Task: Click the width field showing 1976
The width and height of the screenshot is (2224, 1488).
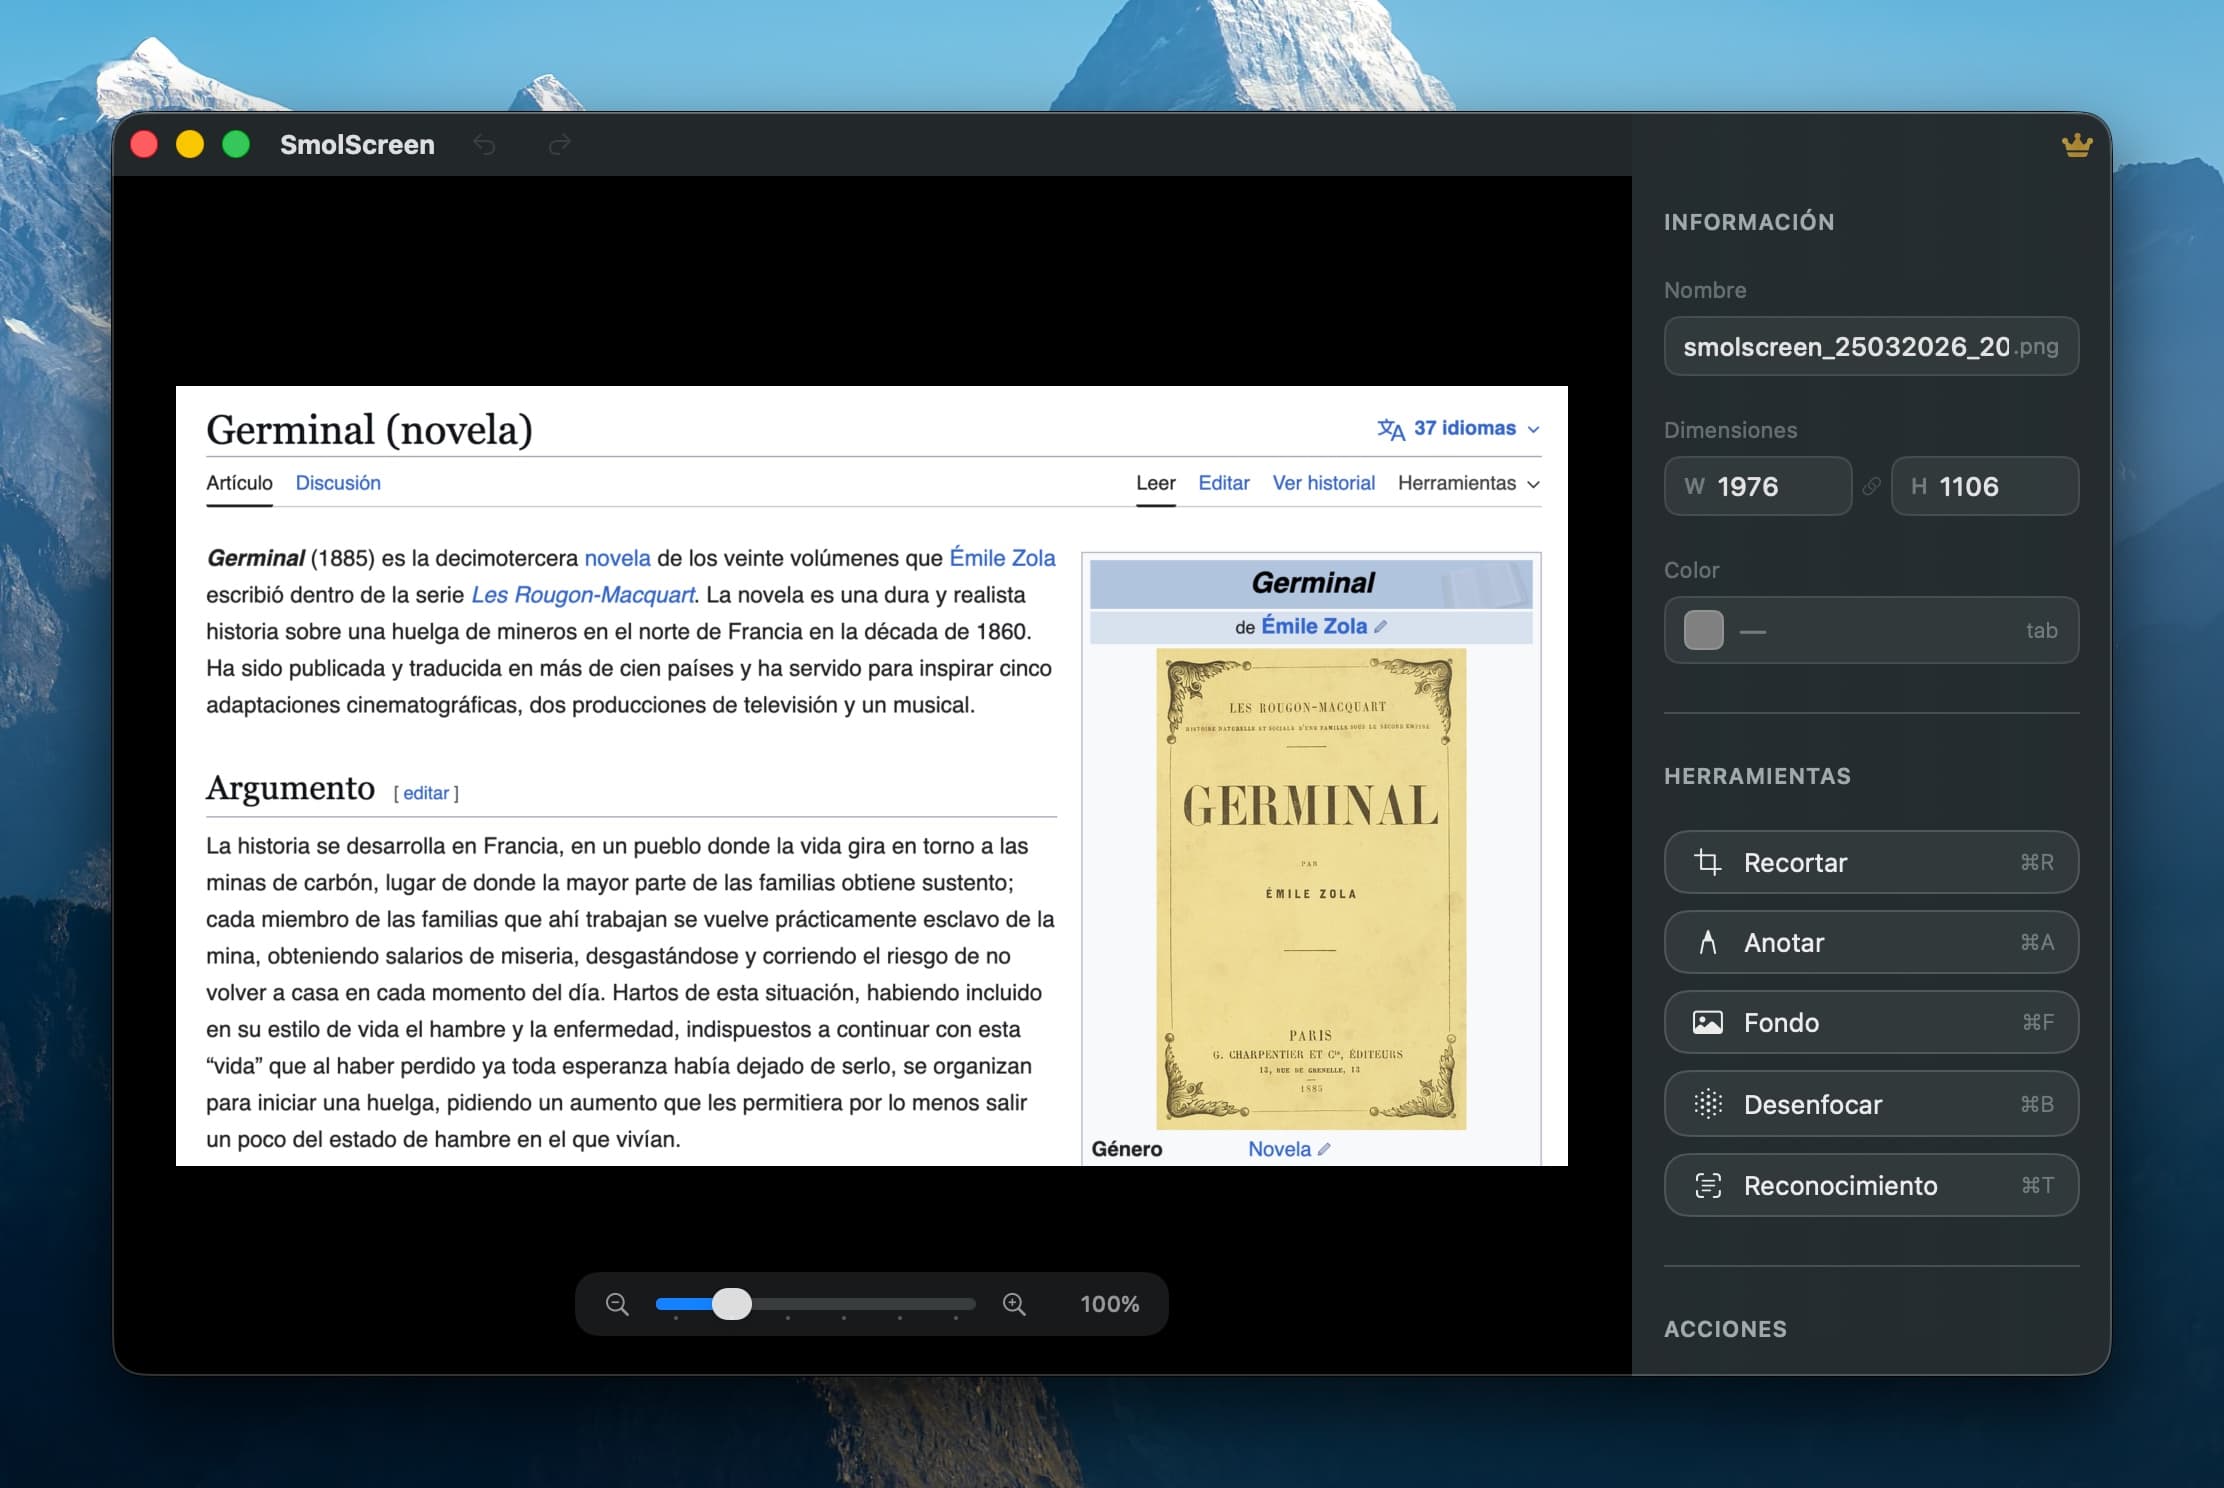Action: point(1758,486)
